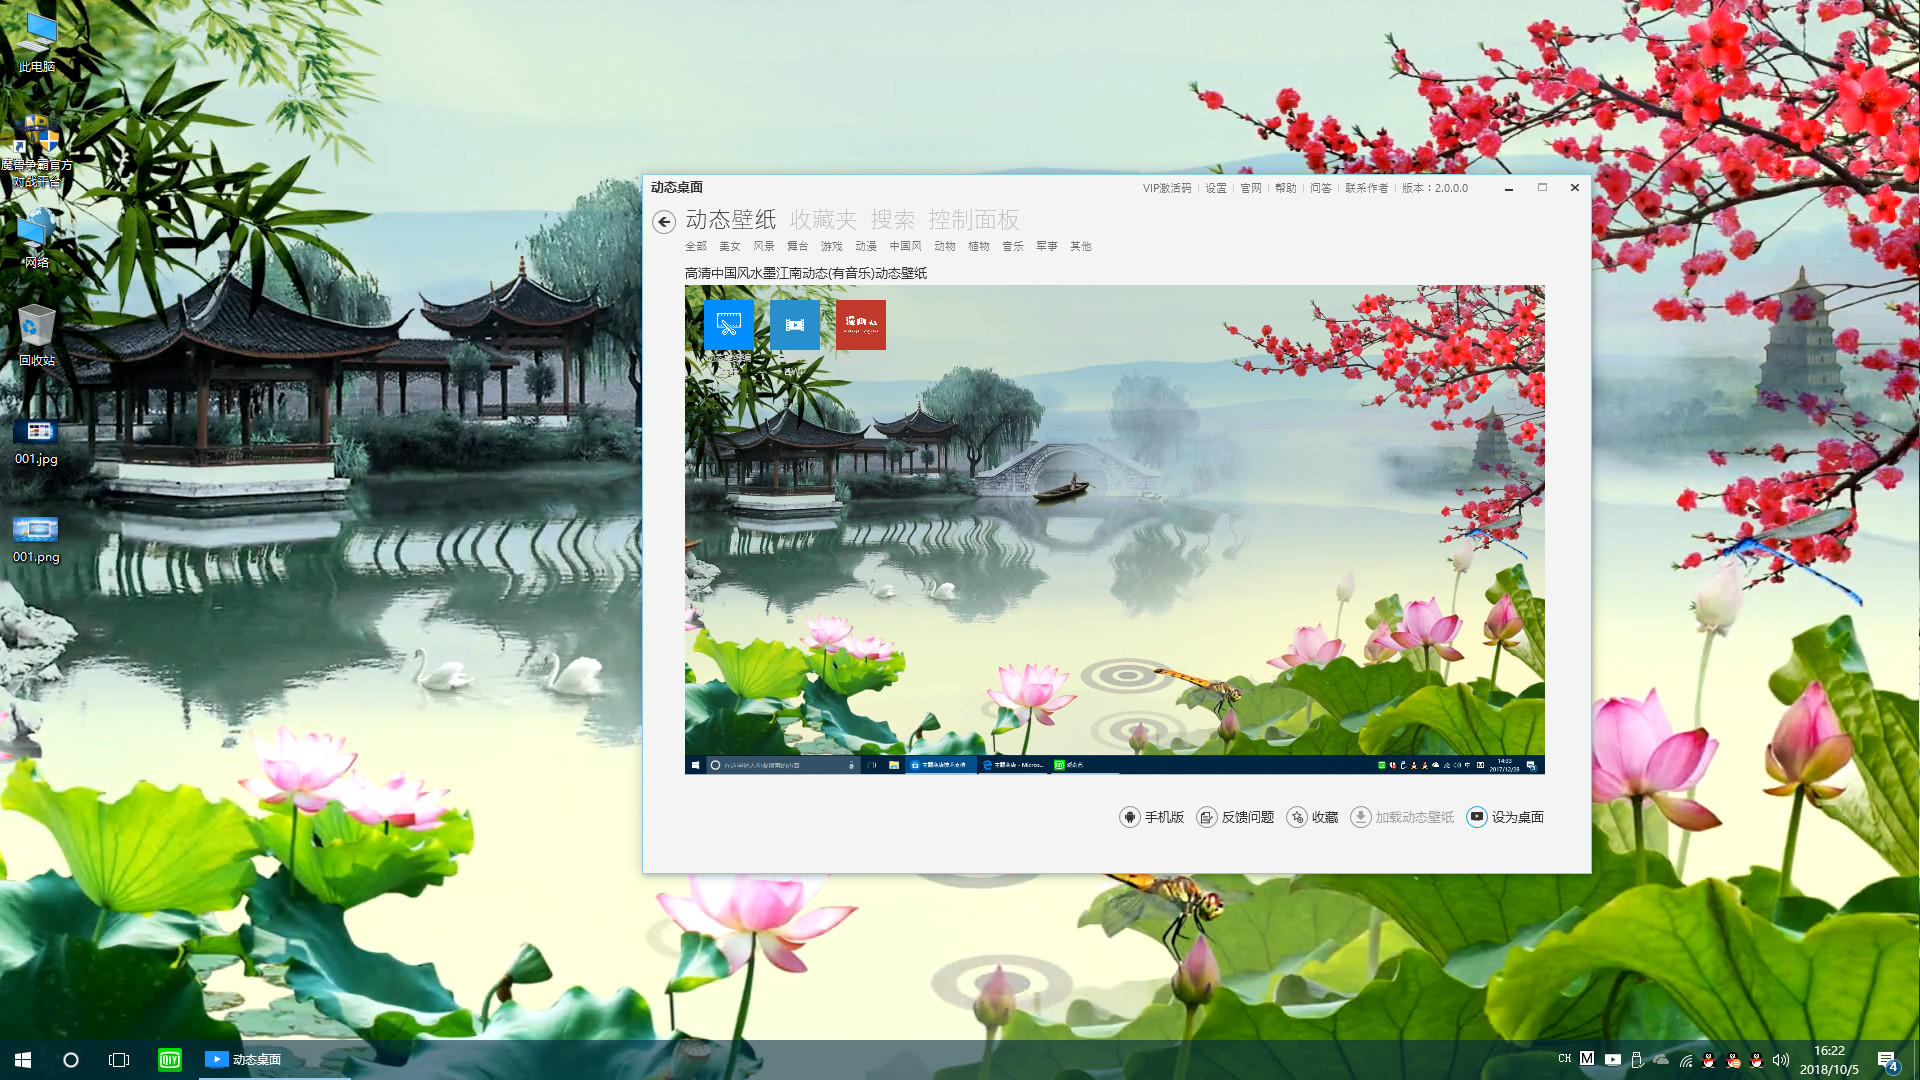
Task: Select the 风景 scenery category
Action: coord(763,246)
